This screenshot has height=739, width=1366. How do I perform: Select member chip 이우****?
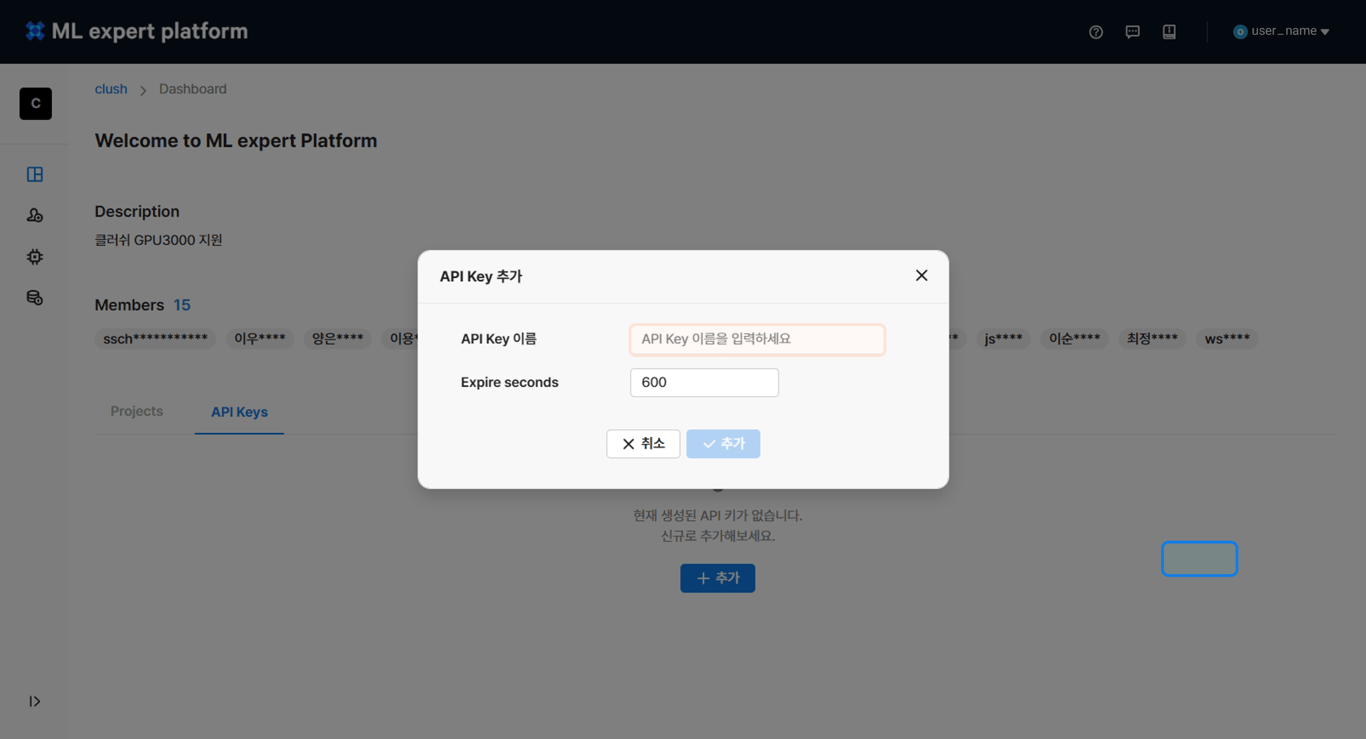[x=260, y=339]
